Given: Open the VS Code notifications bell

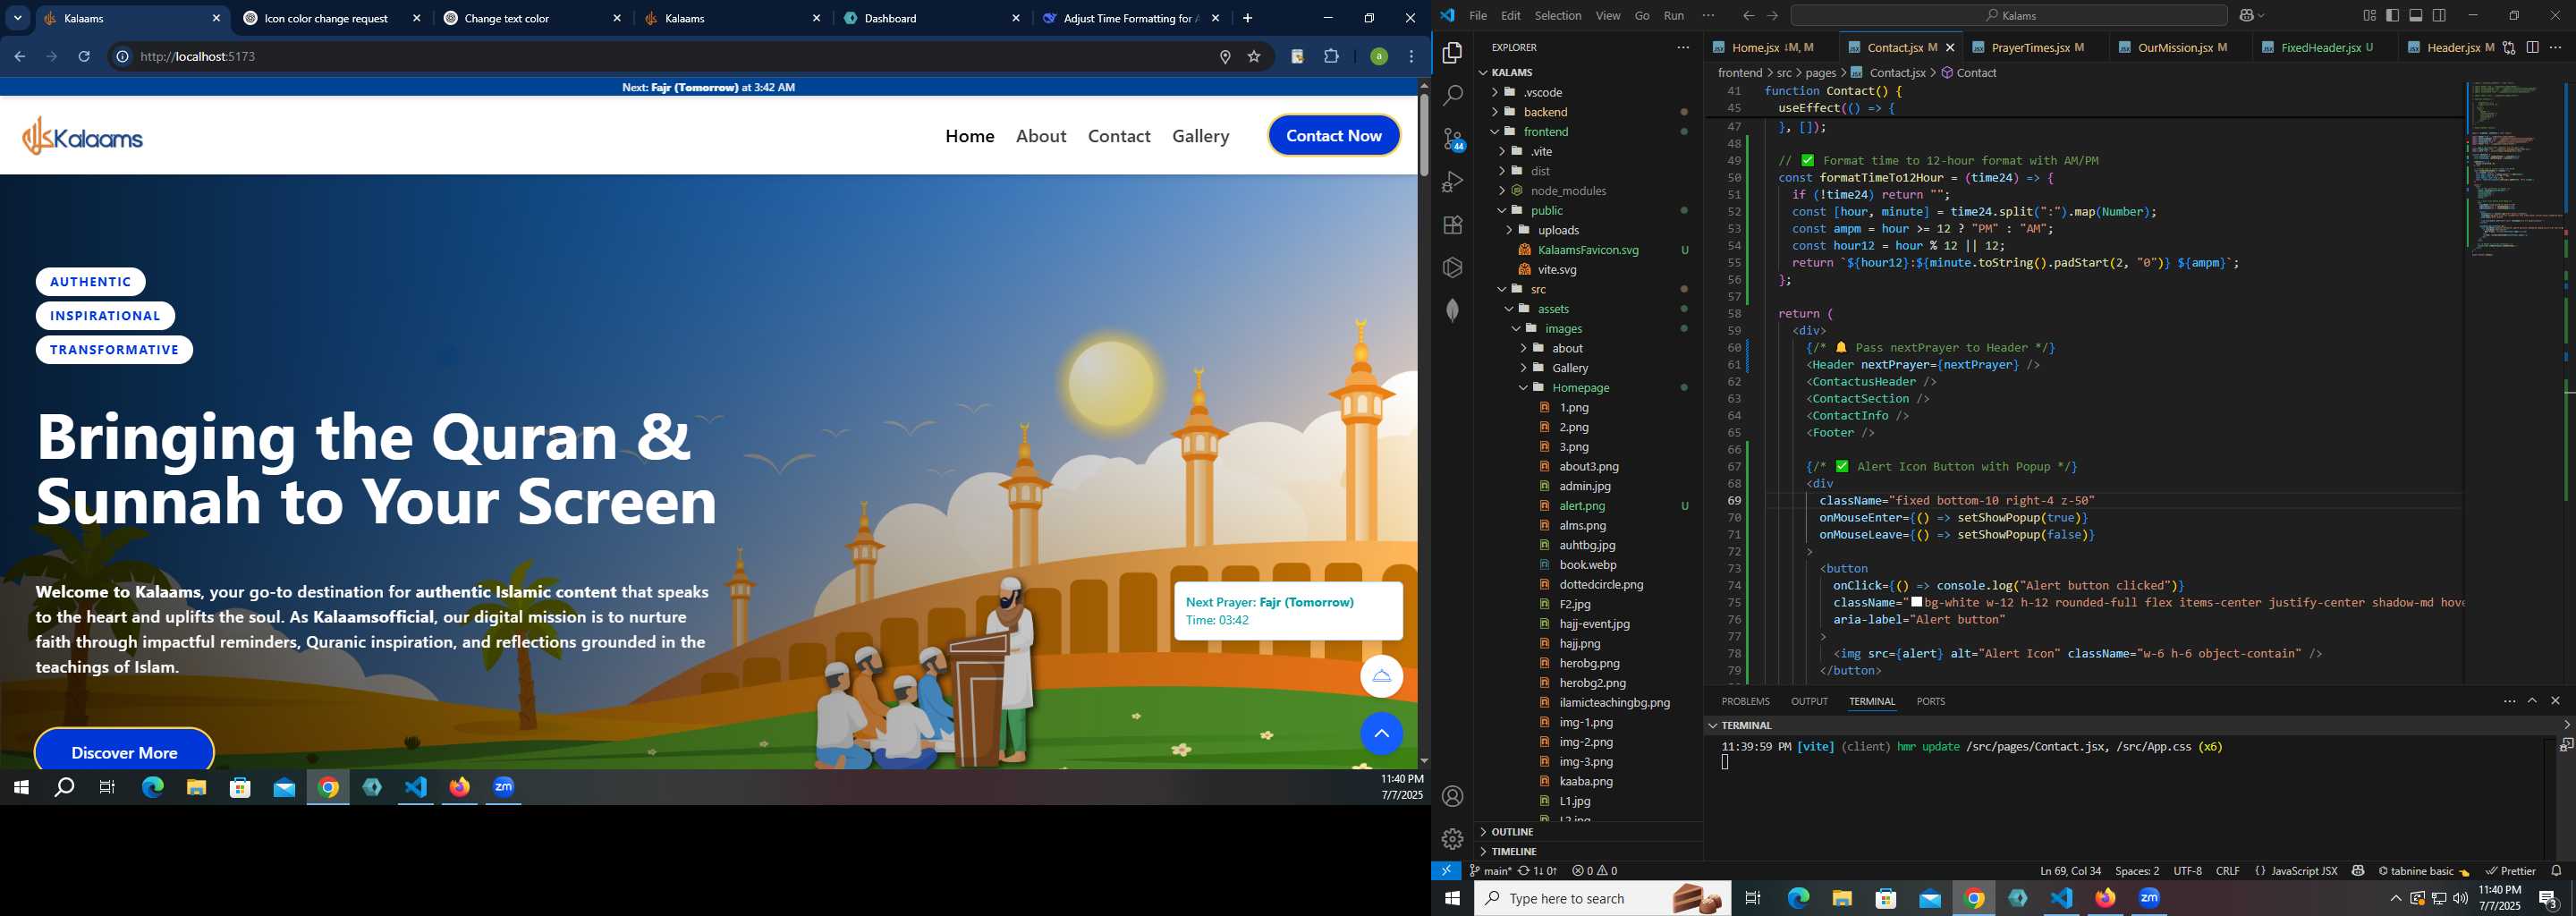Looking at the screenshot, I should click(x=2556, y=871).
